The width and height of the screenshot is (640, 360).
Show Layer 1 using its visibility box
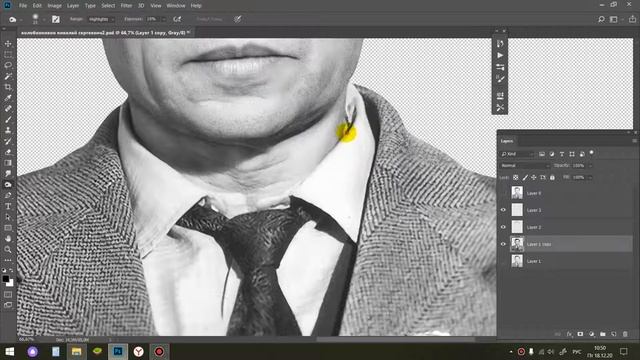point(503,261)
